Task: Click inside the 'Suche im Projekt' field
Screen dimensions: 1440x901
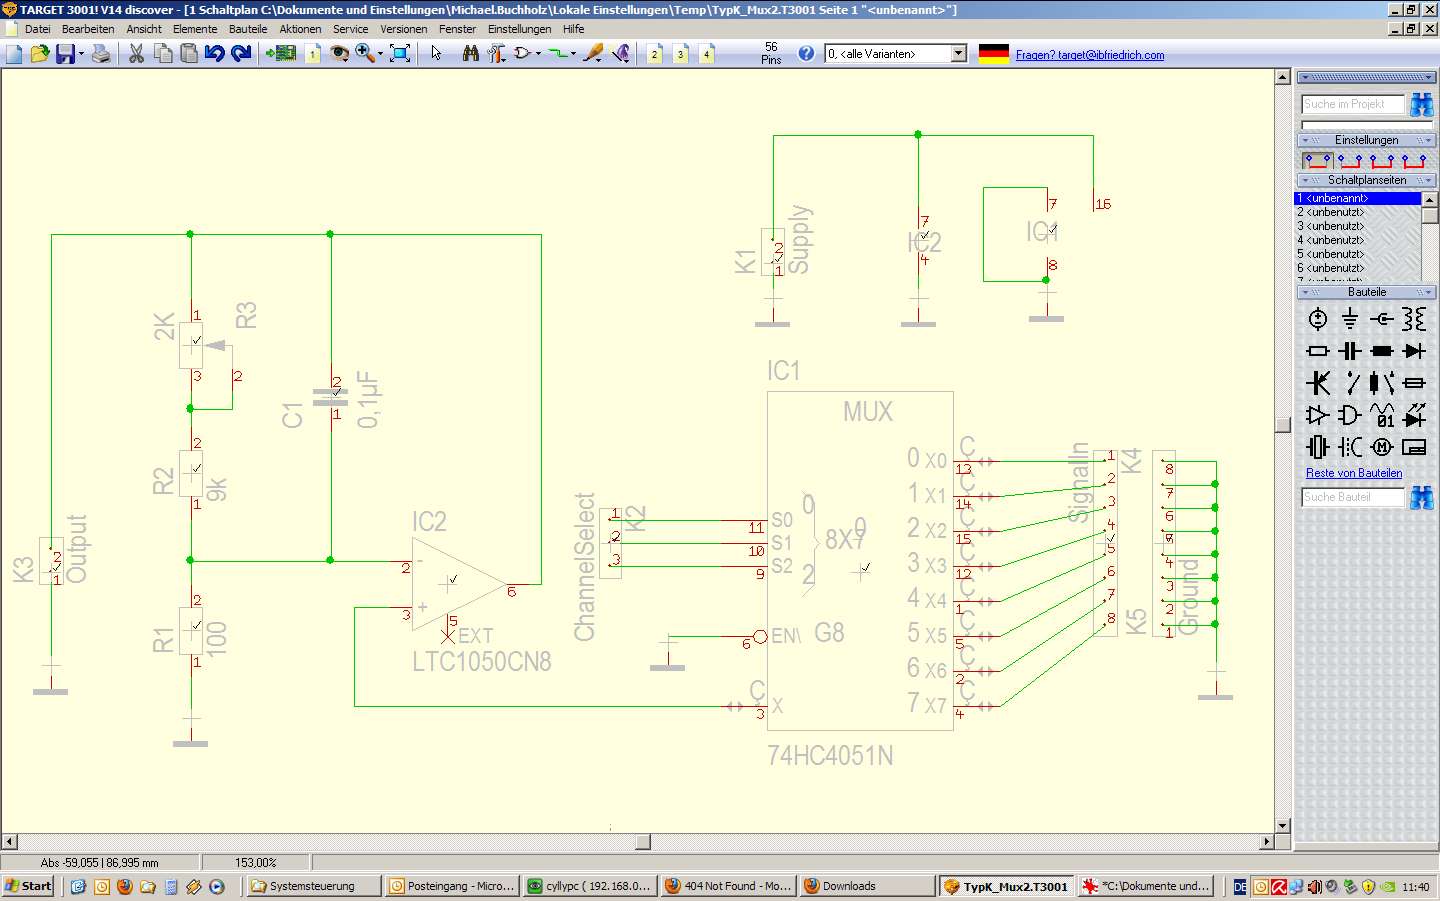Action: pyautogui.click(x=1353, y=104)
